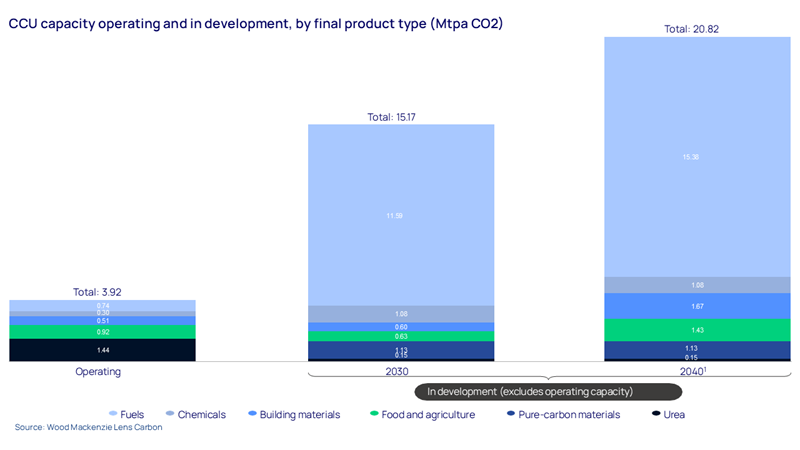Click the 1.67 Building materials segment
The width and height of the screenshot is (800, 450).
tap(697, 305)
